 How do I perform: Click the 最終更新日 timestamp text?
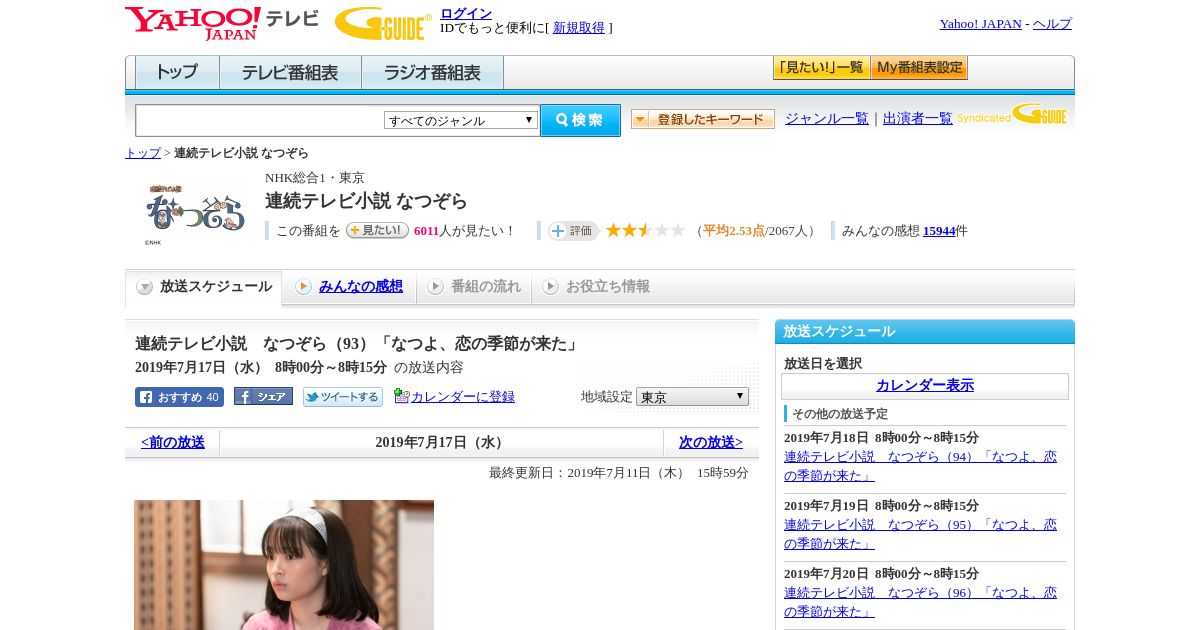(x=619, y=473)
